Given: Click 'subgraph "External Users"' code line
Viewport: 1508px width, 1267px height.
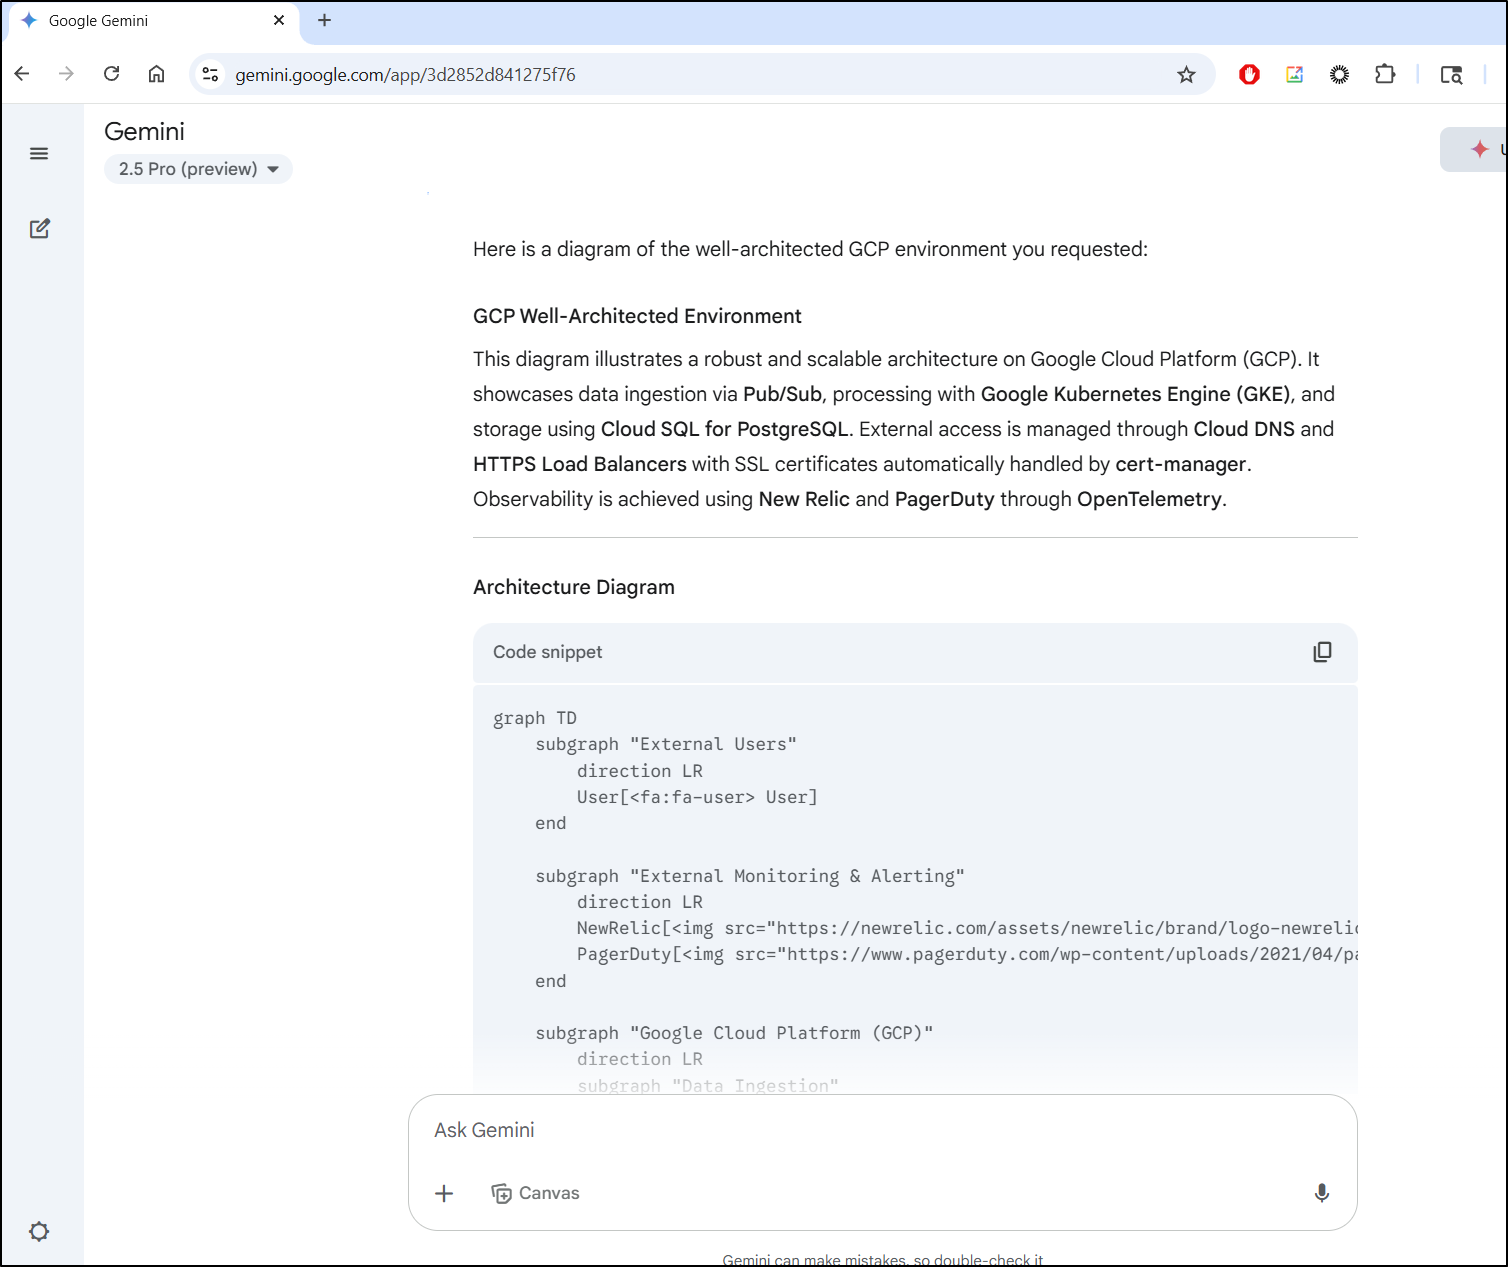Looking at the screenshot, I should pos(666,744).
